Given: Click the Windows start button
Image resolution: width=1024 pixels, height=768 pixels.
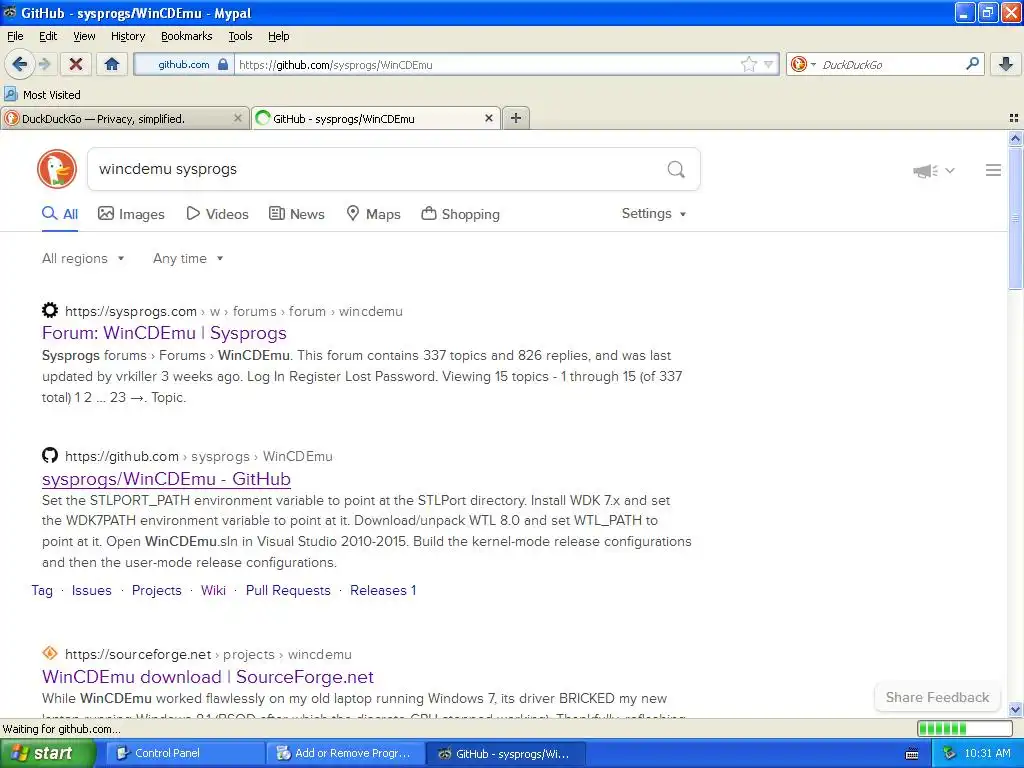Looking at the screenshot, I should pos(47,753).
